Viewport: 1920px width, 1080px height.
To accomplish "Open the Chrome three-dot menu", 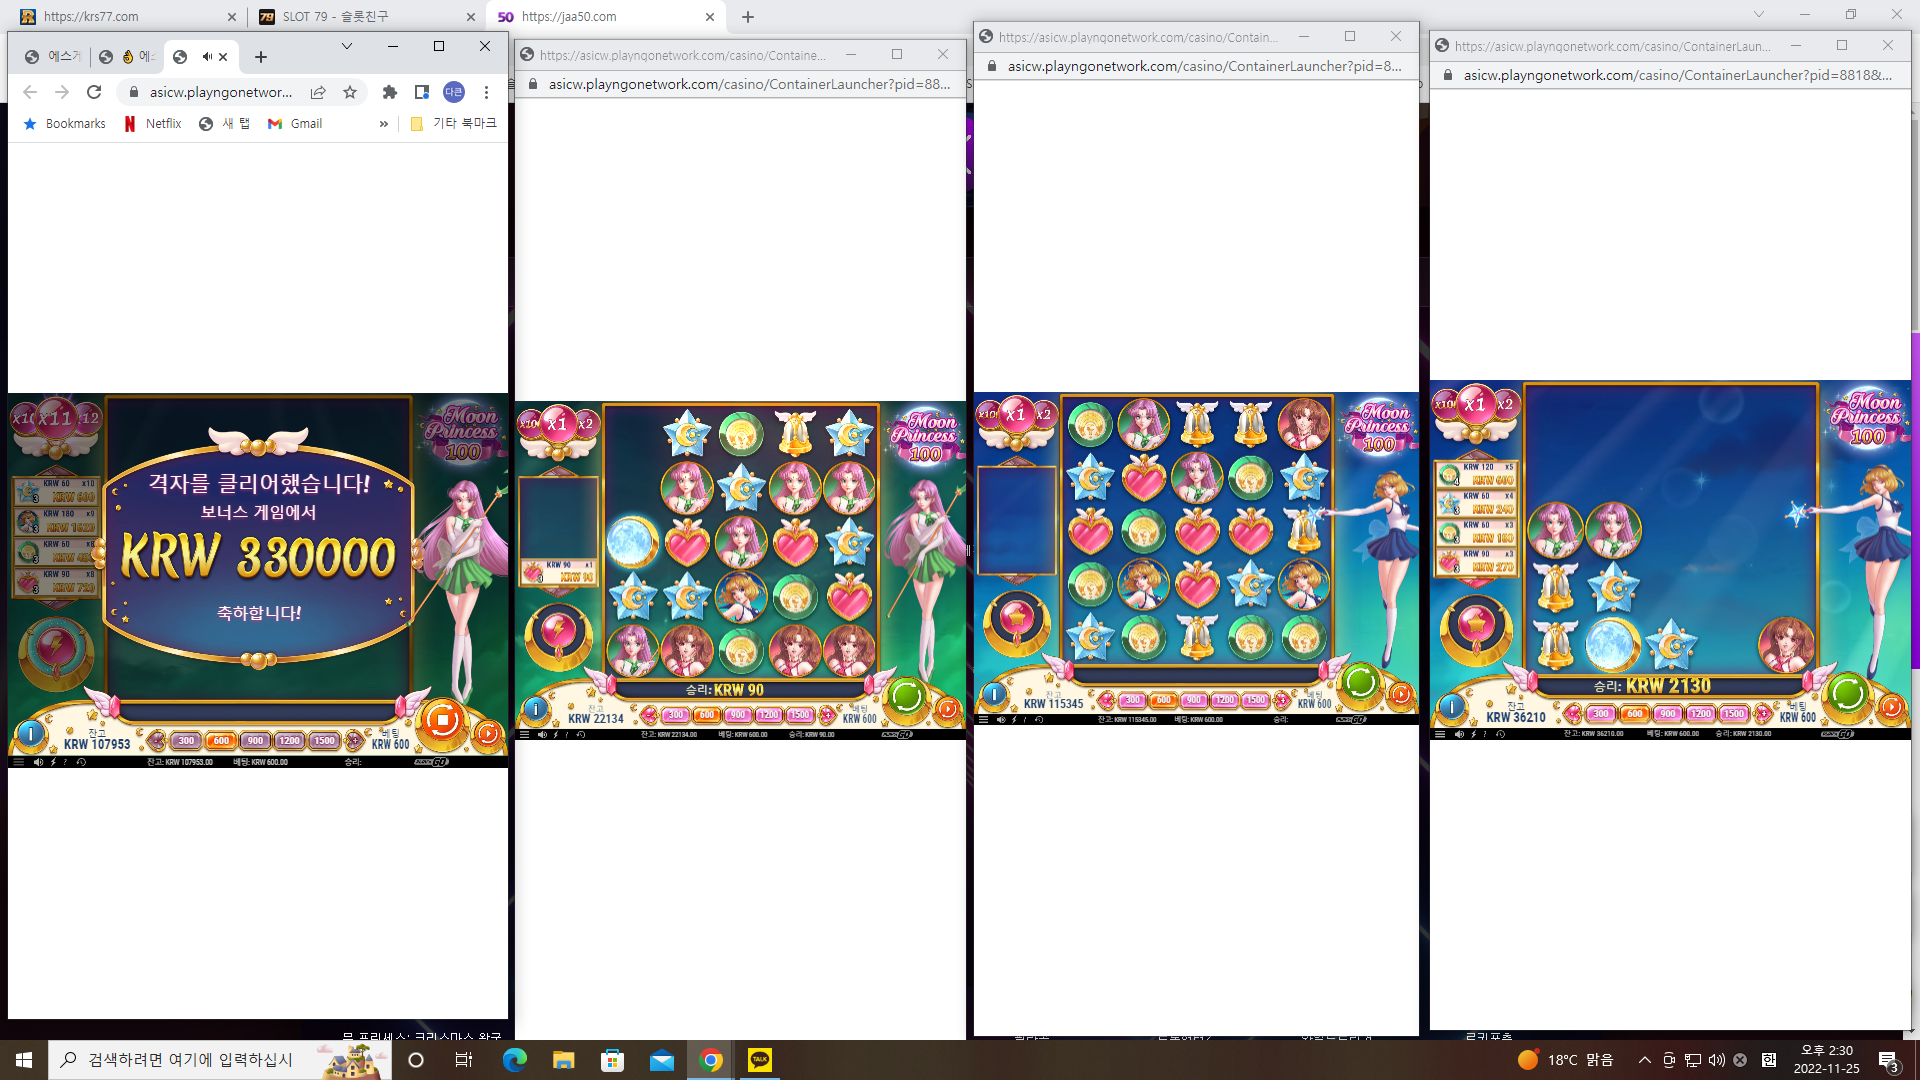I will (x=487, y=92).
